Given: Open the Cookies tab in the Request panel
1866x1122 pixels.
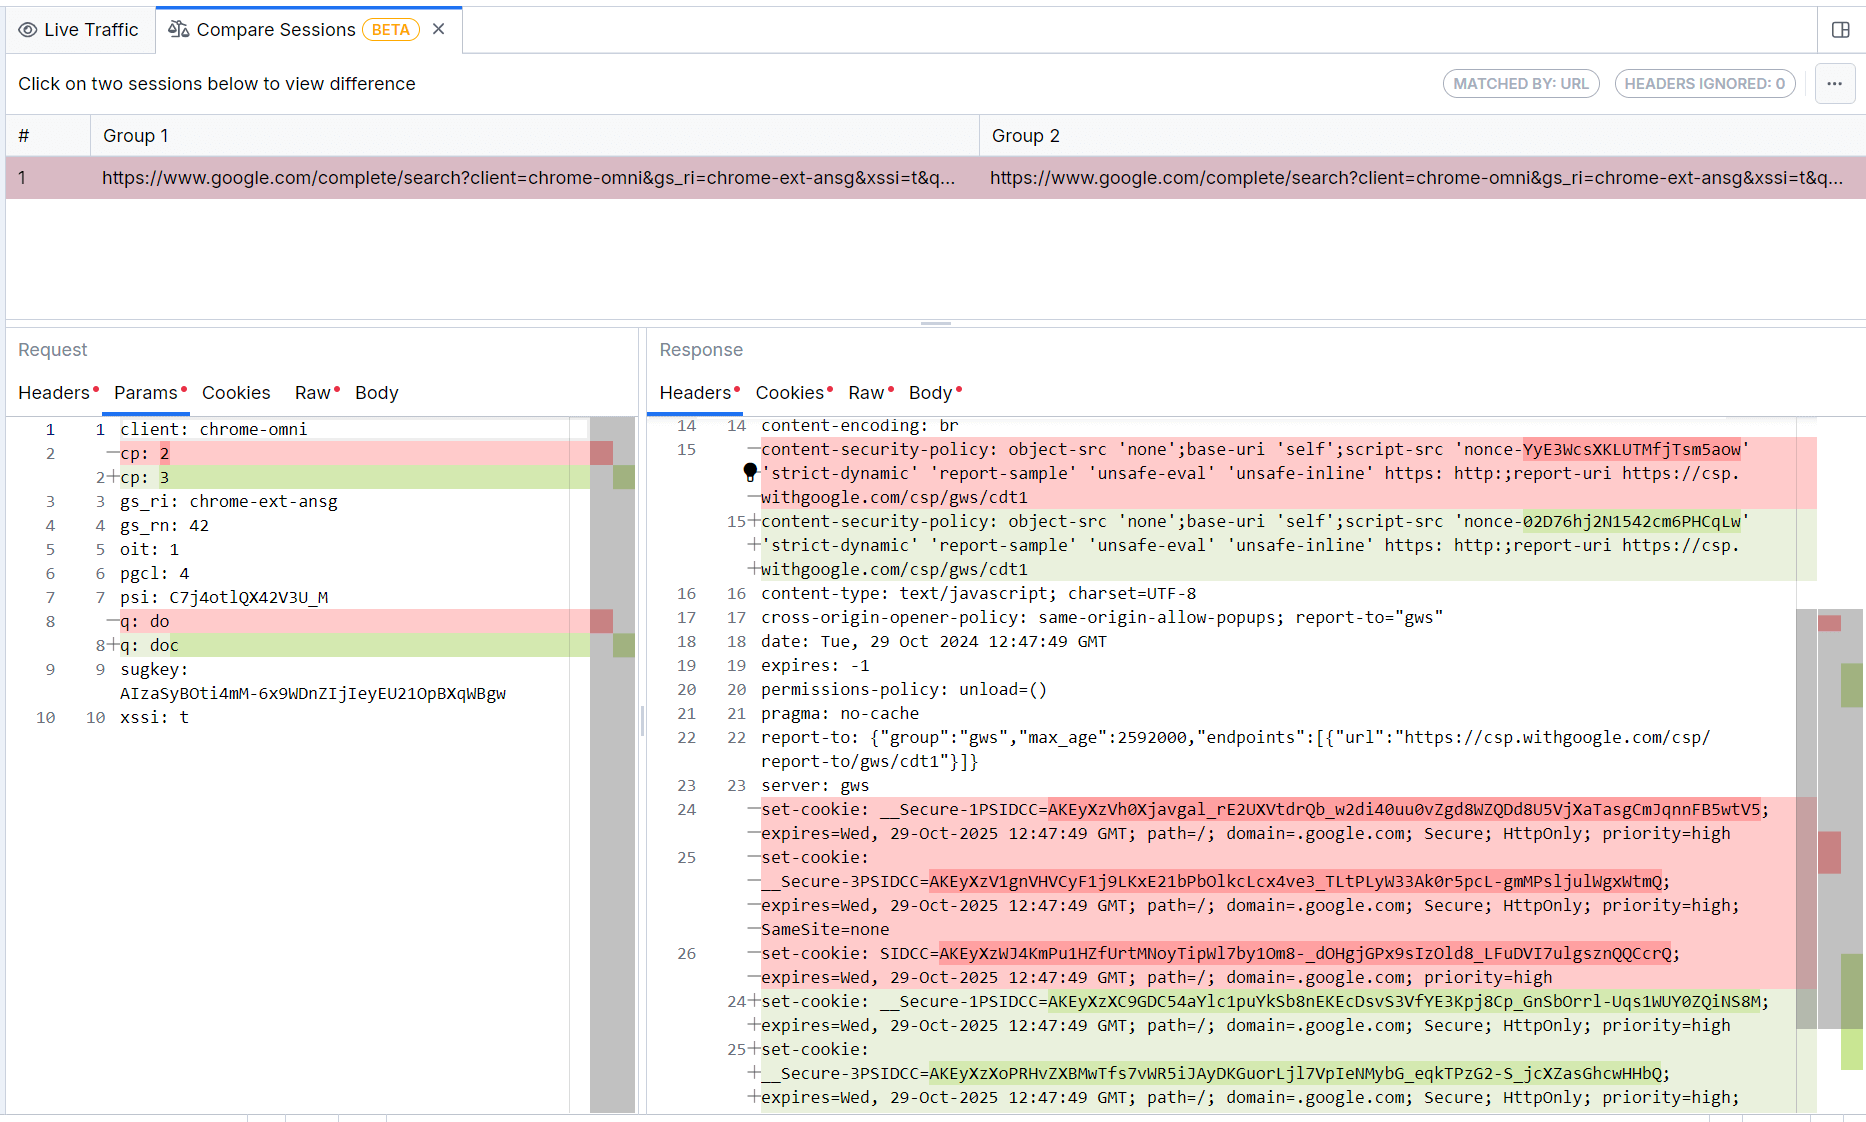Looking at the screenshot, I should click(x=236, y=392).
